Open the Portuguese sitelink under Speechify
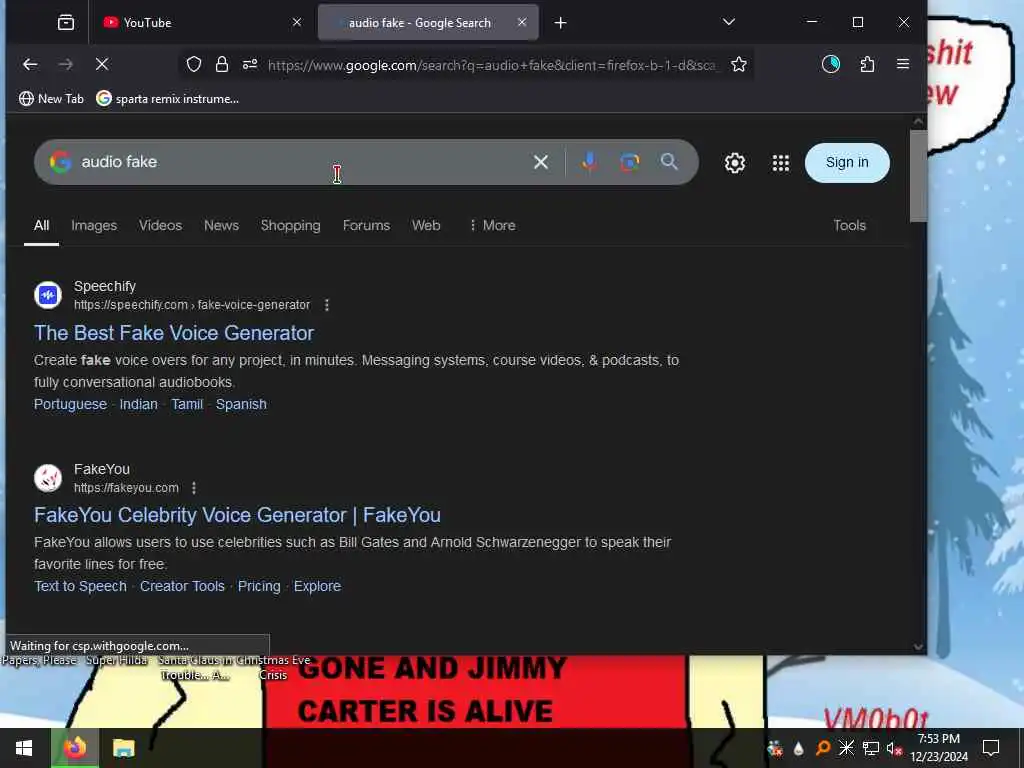This screenshot has width=1024, height=768. [x=71, y=404]
